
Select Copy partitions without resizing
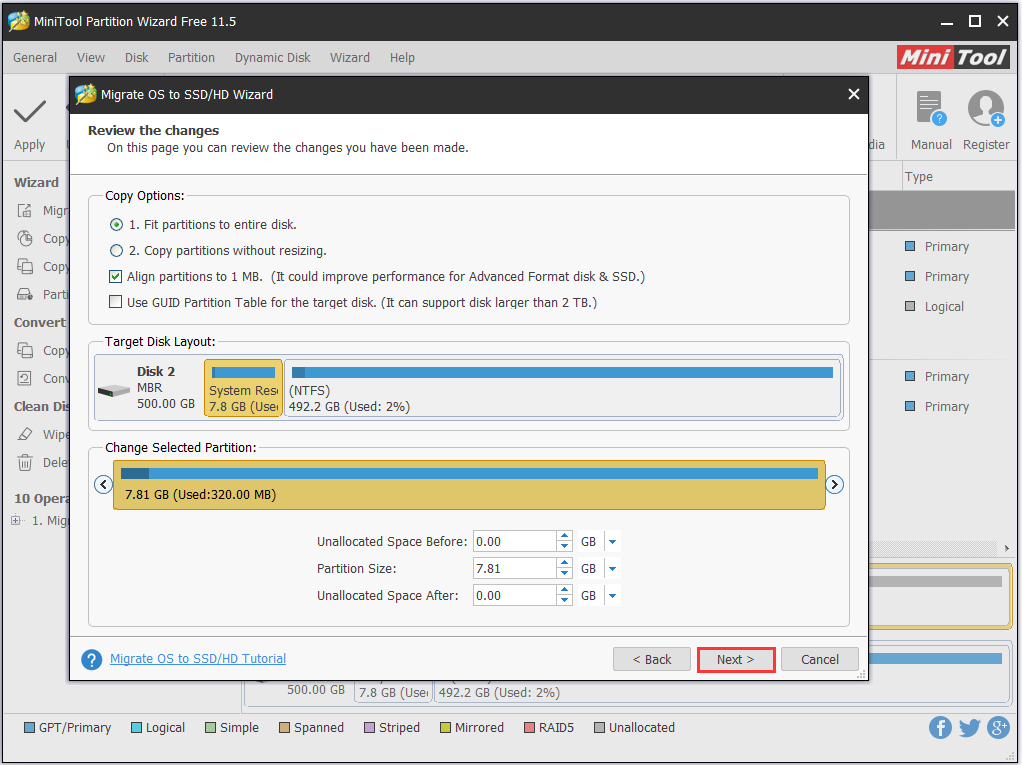coord(116,251)
